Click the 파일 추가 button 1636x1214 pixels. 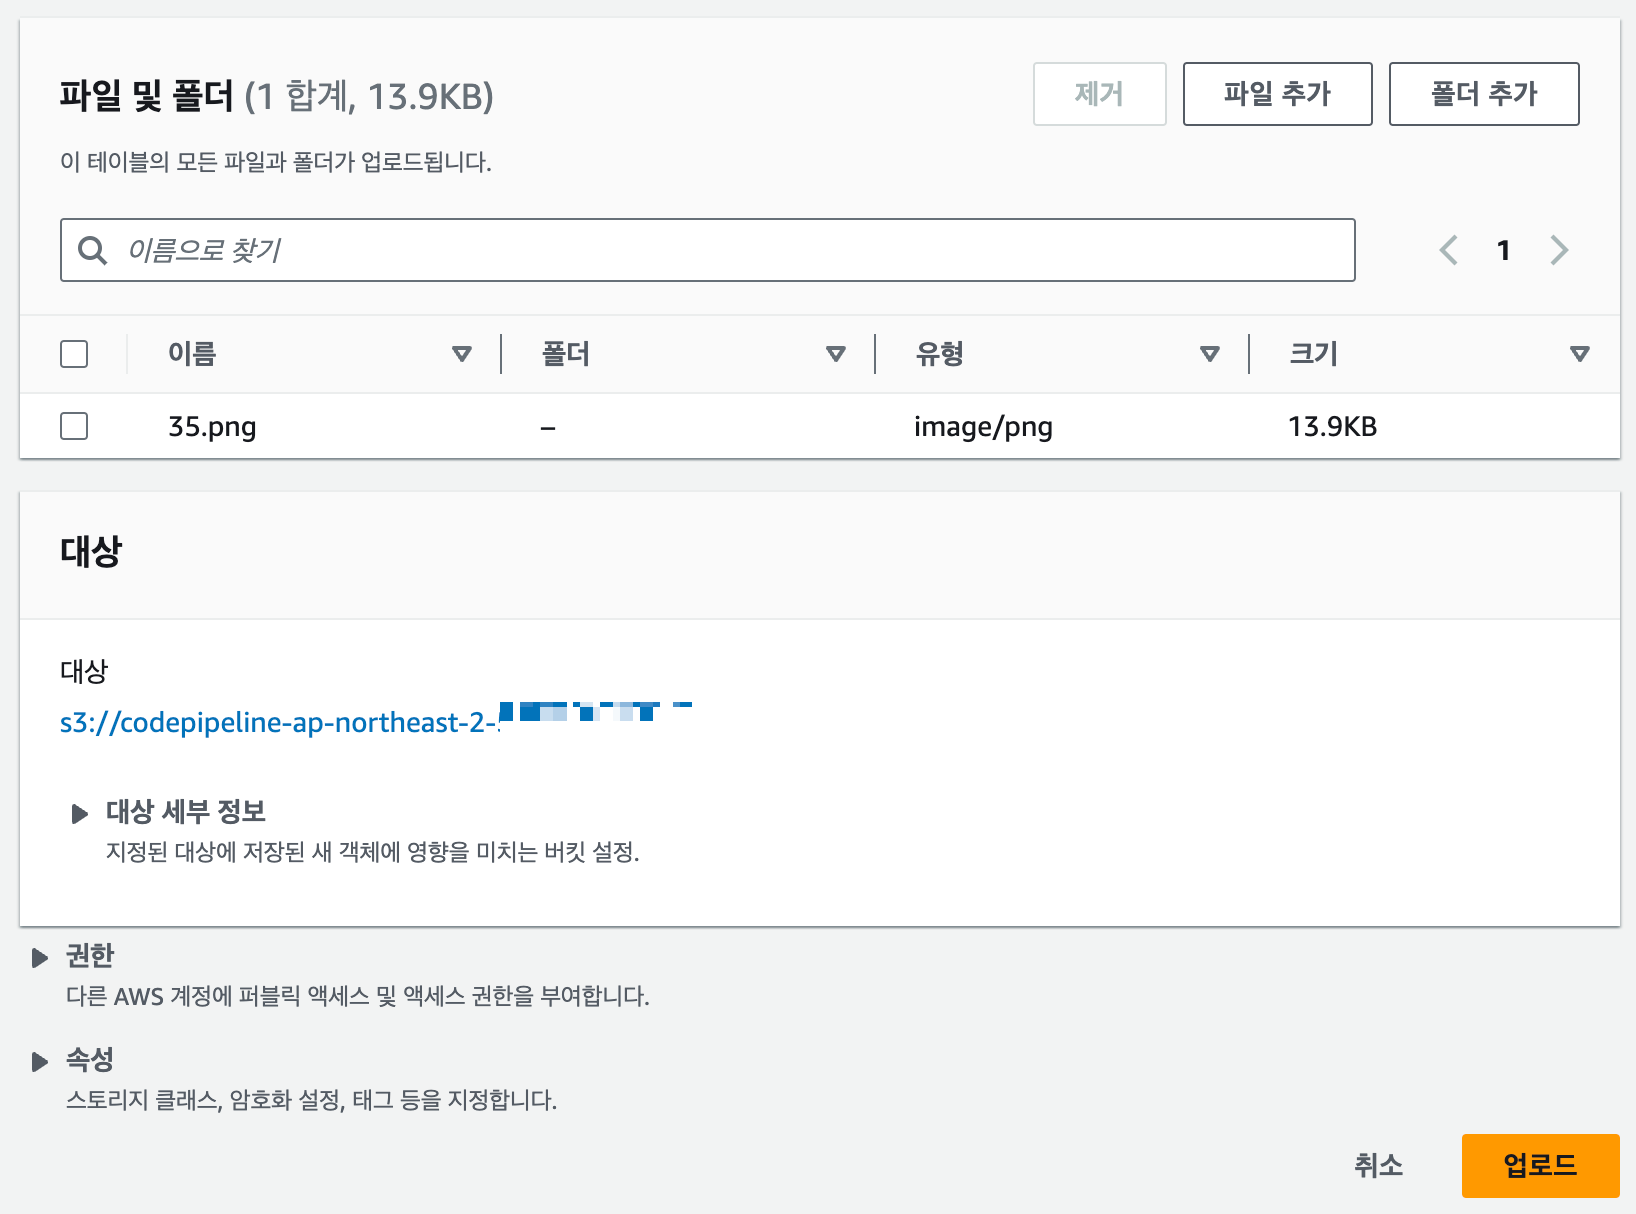tap(1277, 93)
